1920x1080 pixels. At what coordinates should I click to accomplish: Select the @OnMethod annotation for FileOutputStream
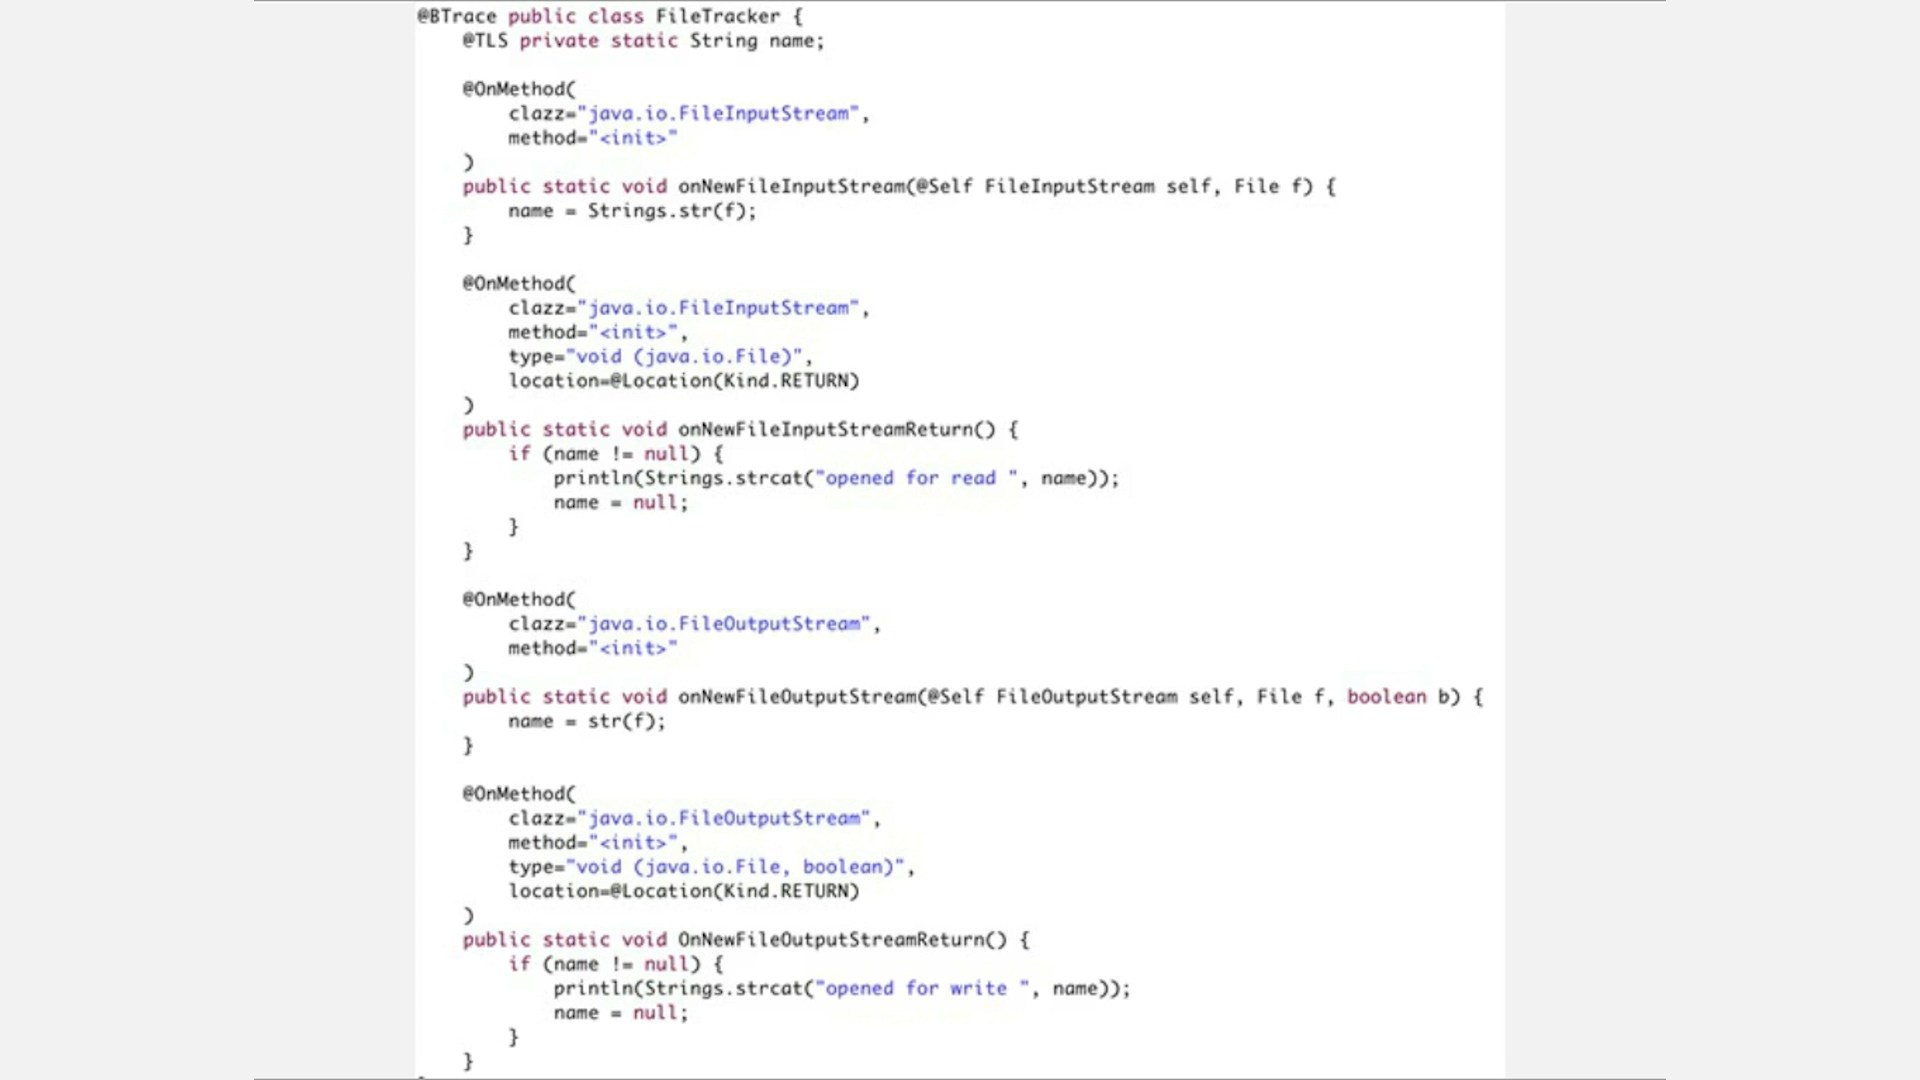514,599
